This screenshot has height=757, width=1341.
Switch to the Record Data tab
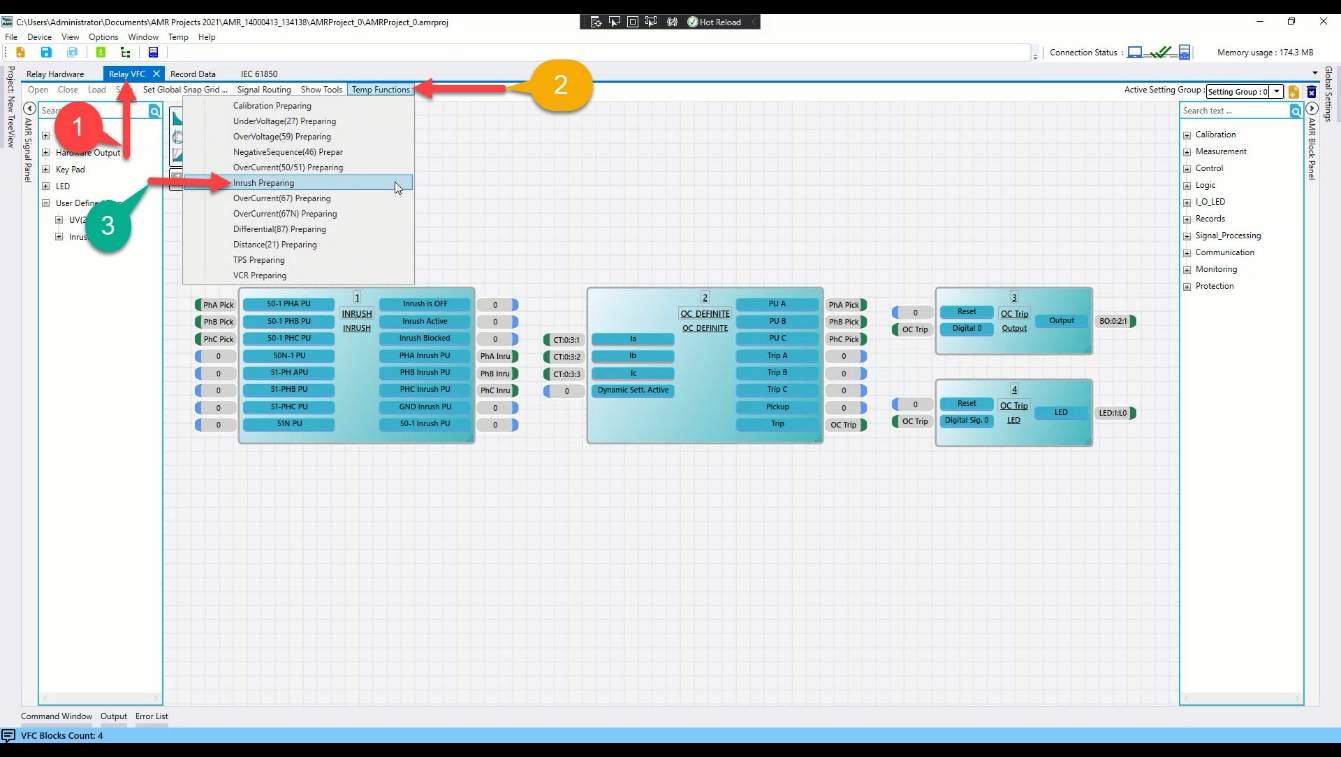[x=192, y=74]
